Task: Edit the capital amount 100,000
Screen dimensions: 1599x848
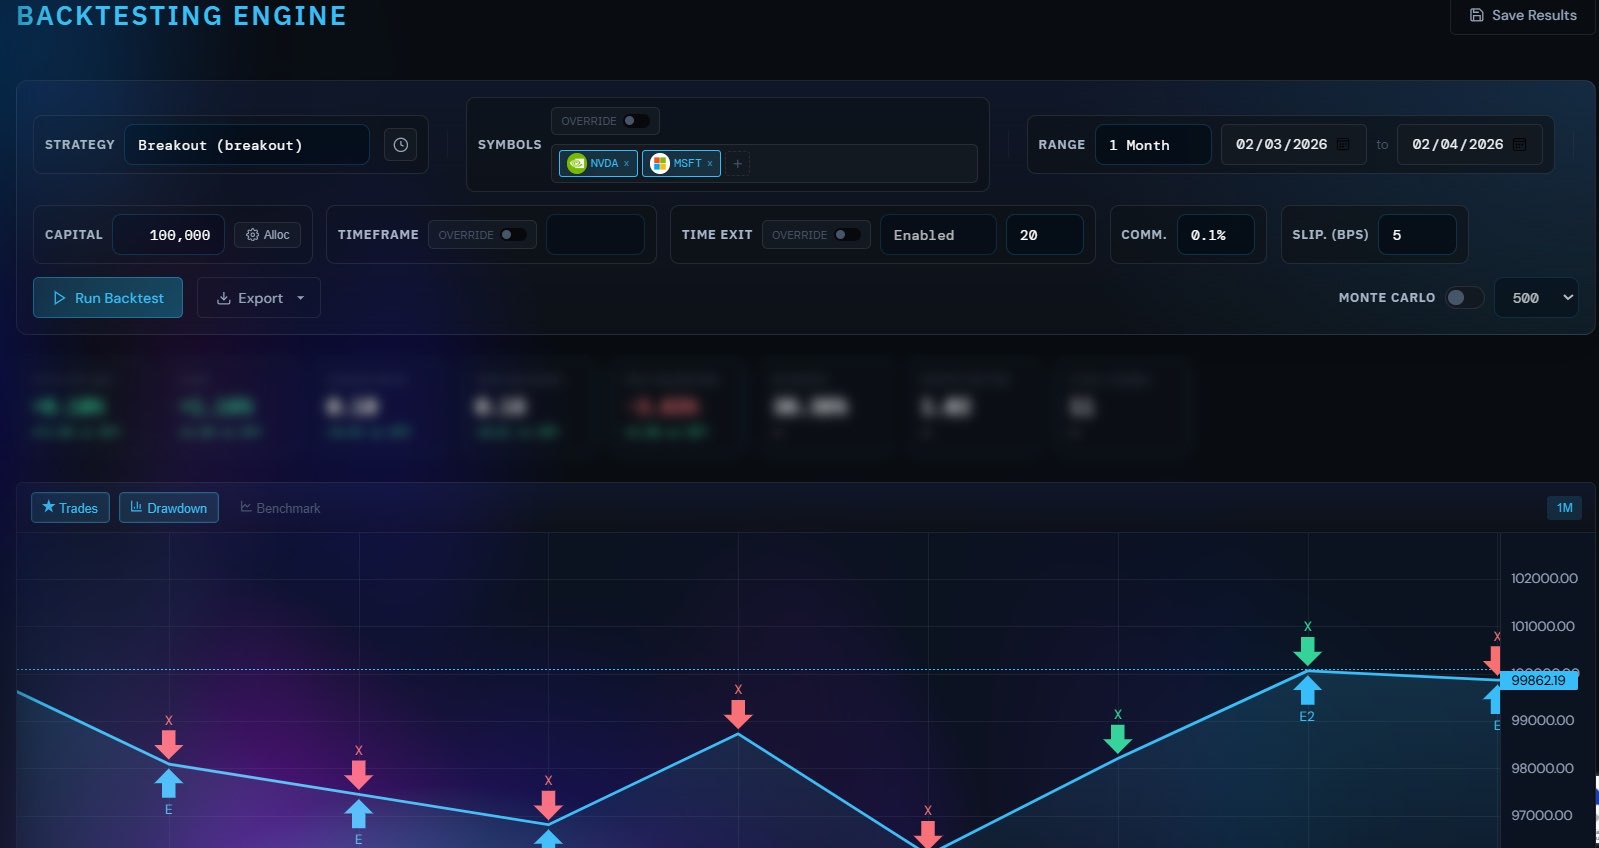Action: click(168, 235)
